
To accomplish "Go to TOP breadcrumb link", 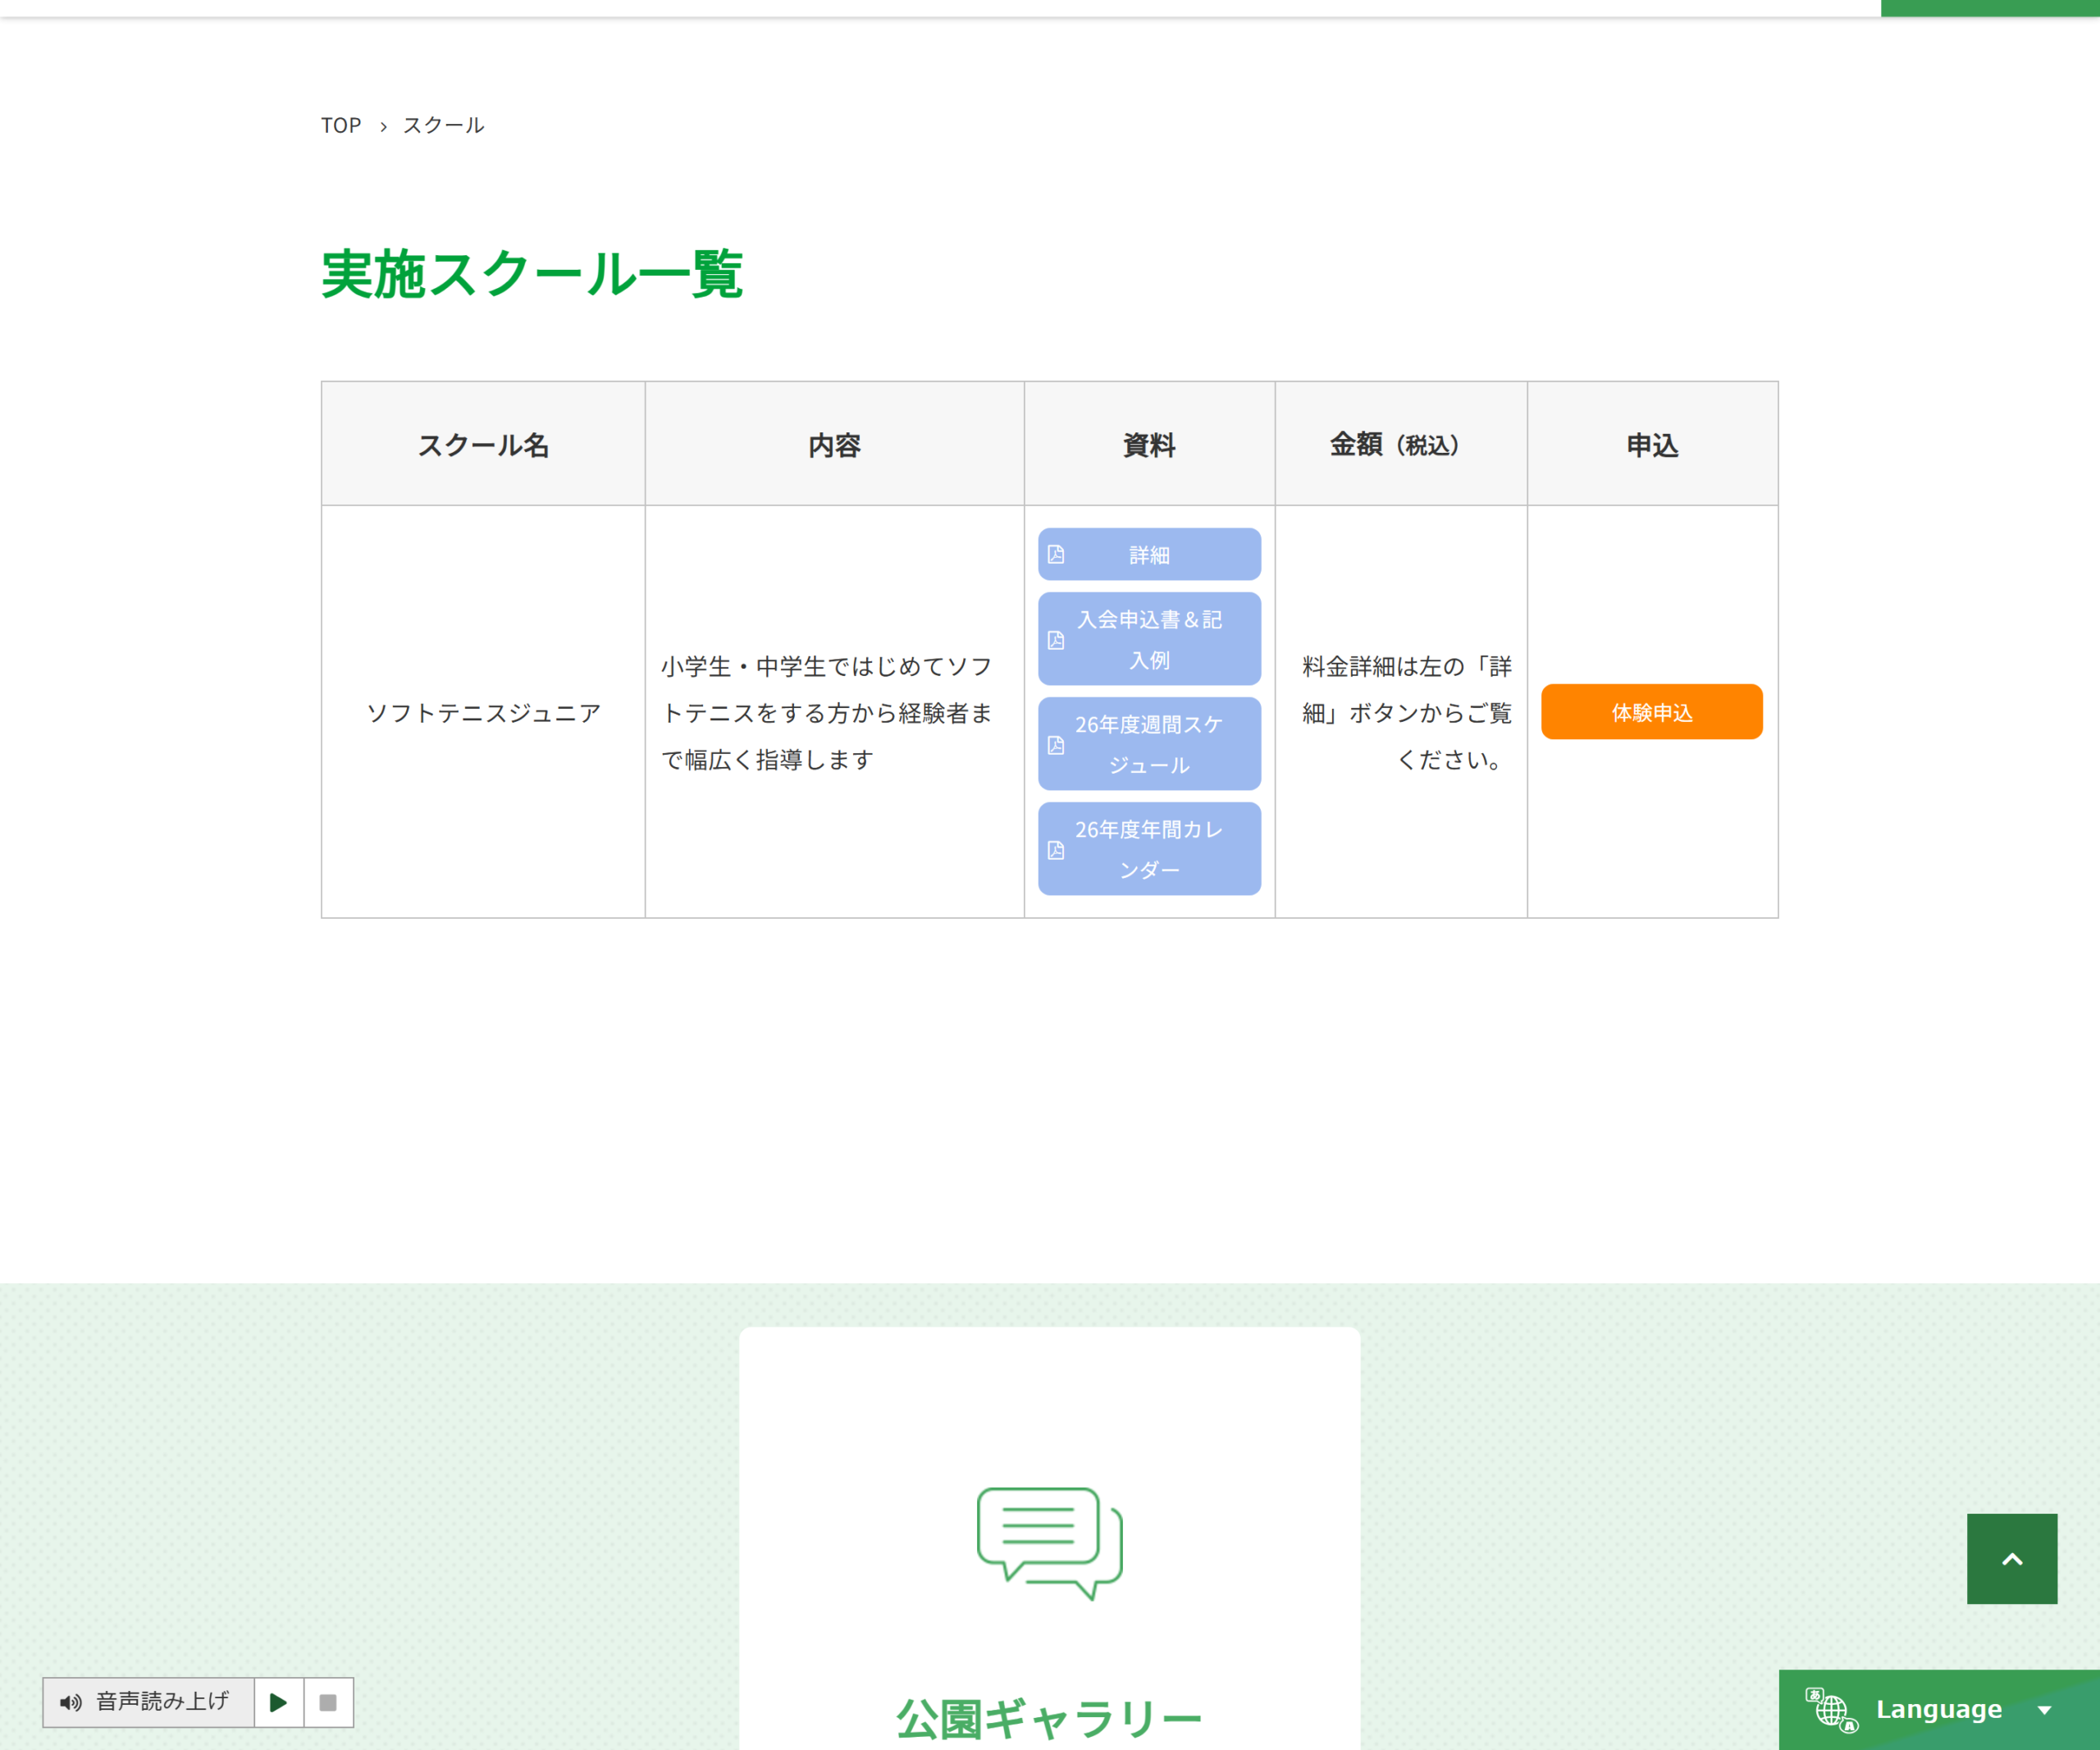I will tap(340, 125).
